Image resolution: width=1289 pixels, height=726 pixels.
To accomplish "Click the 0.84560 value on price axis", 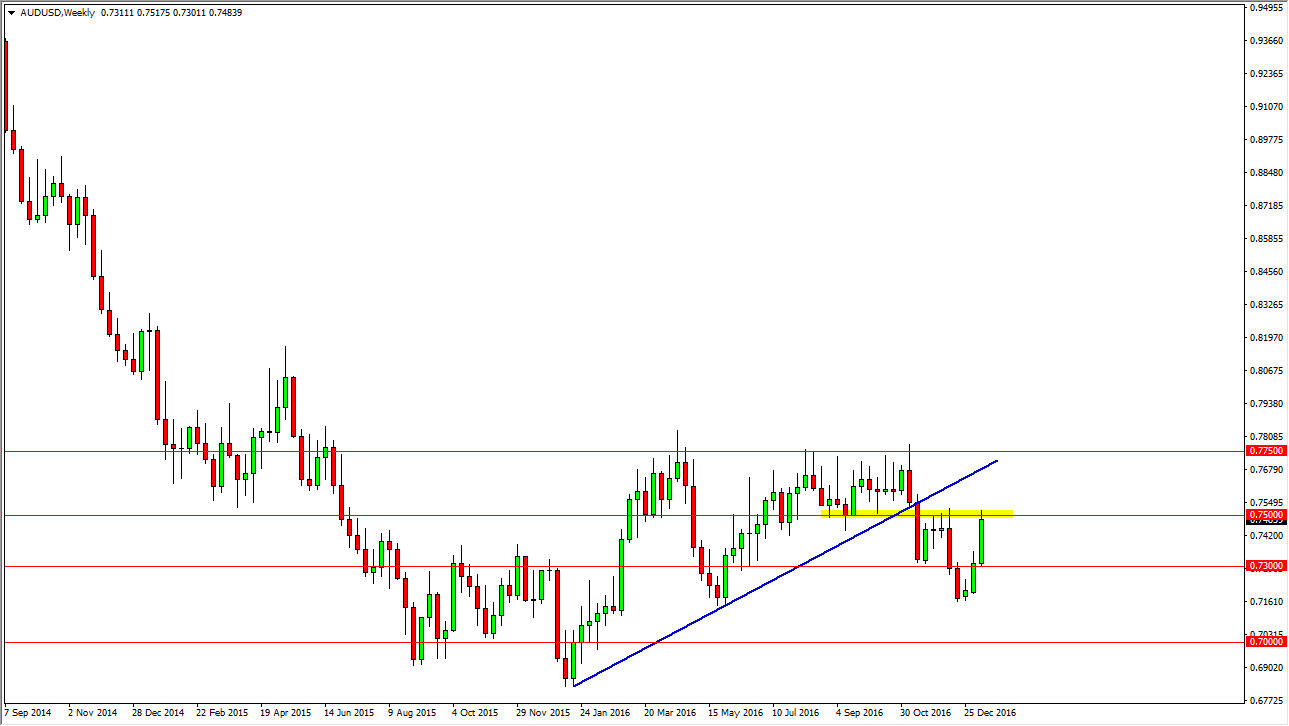I will (1264, 271).
